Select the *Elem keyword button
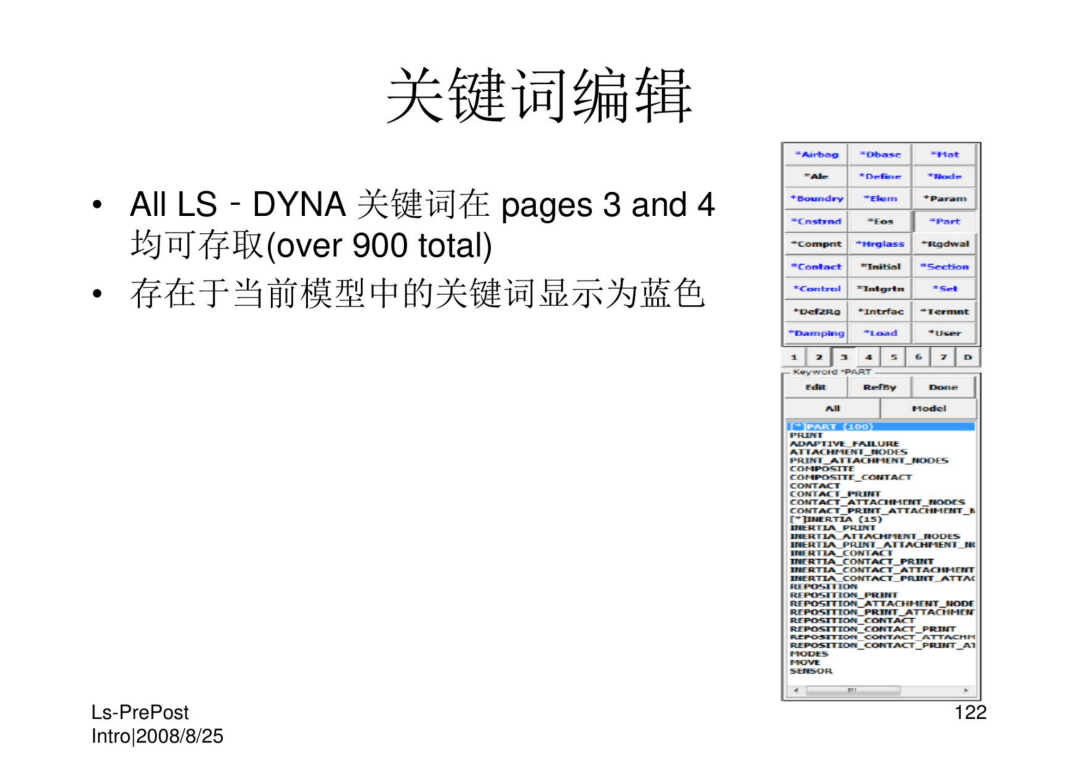Screen dimensions: 1080x763 pos(880,198)
